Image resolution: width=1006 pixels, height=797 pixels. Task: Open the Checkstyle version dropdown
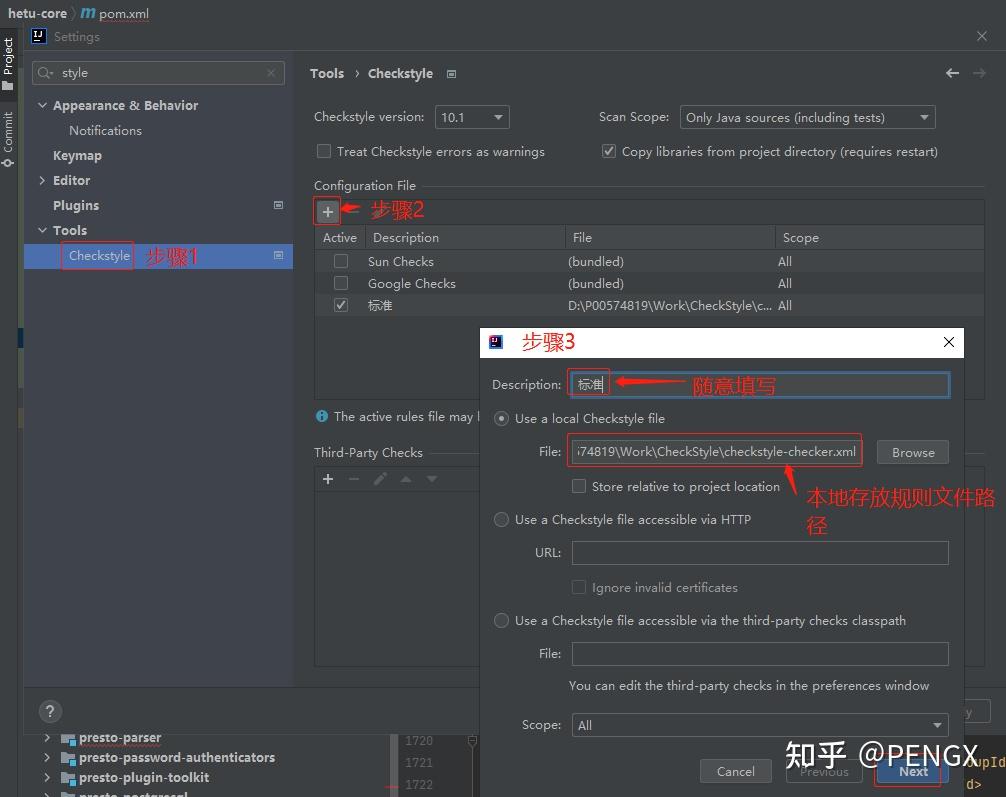pyautogui.click(x=472, y=117)
